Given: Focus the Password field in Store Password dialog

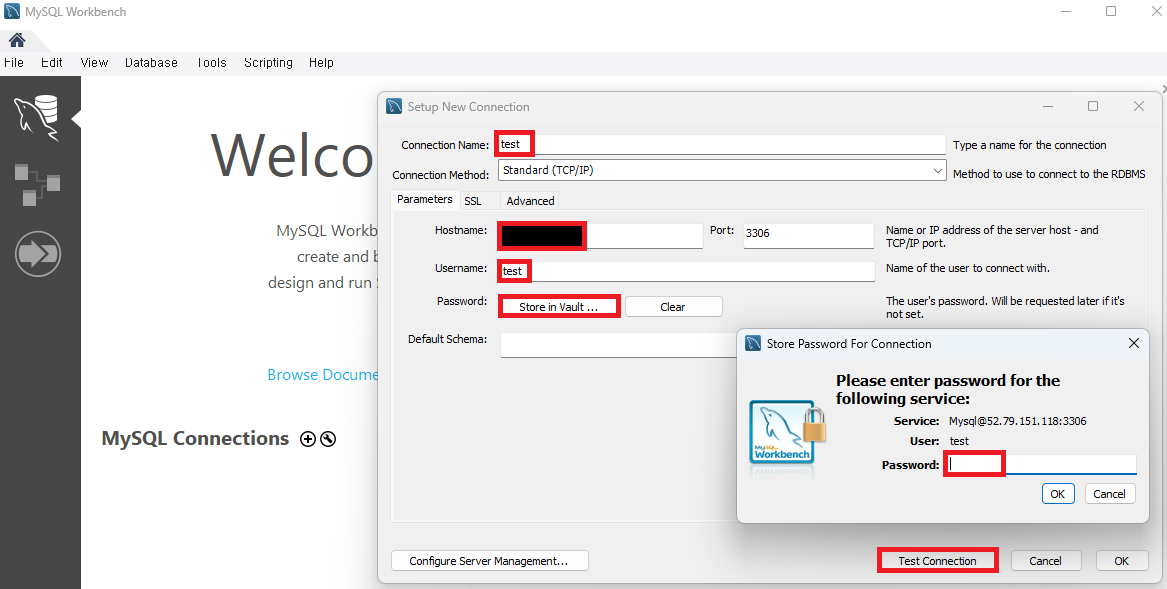Looking at the screenshot, I should point(1041,464).
